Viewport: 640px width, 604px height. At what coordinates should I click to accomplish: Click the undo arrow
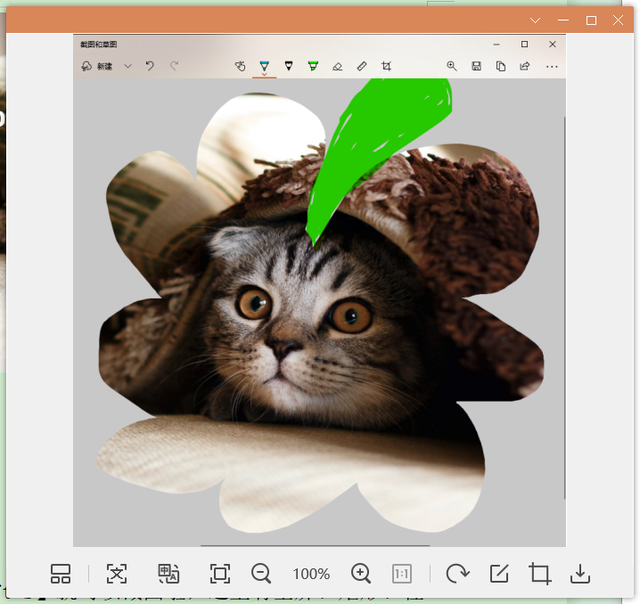150,66
